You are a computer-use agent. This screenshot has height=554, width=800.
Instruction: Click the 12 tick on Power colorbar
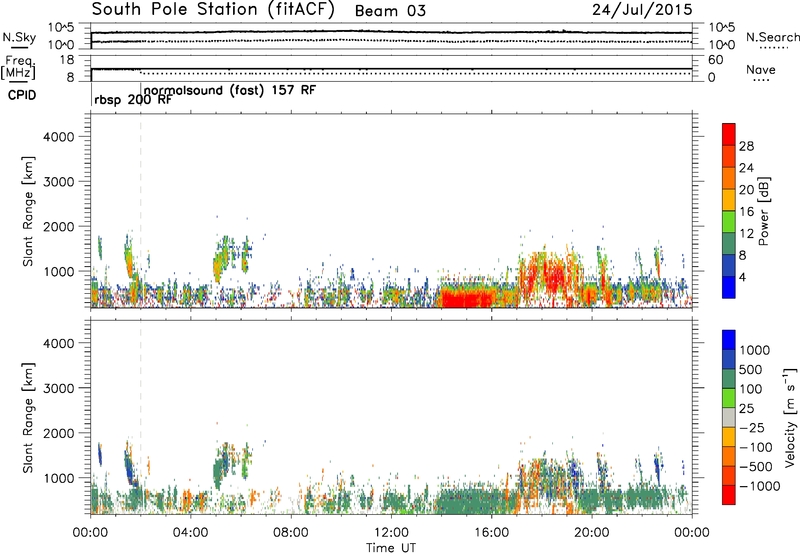(746, 234)
